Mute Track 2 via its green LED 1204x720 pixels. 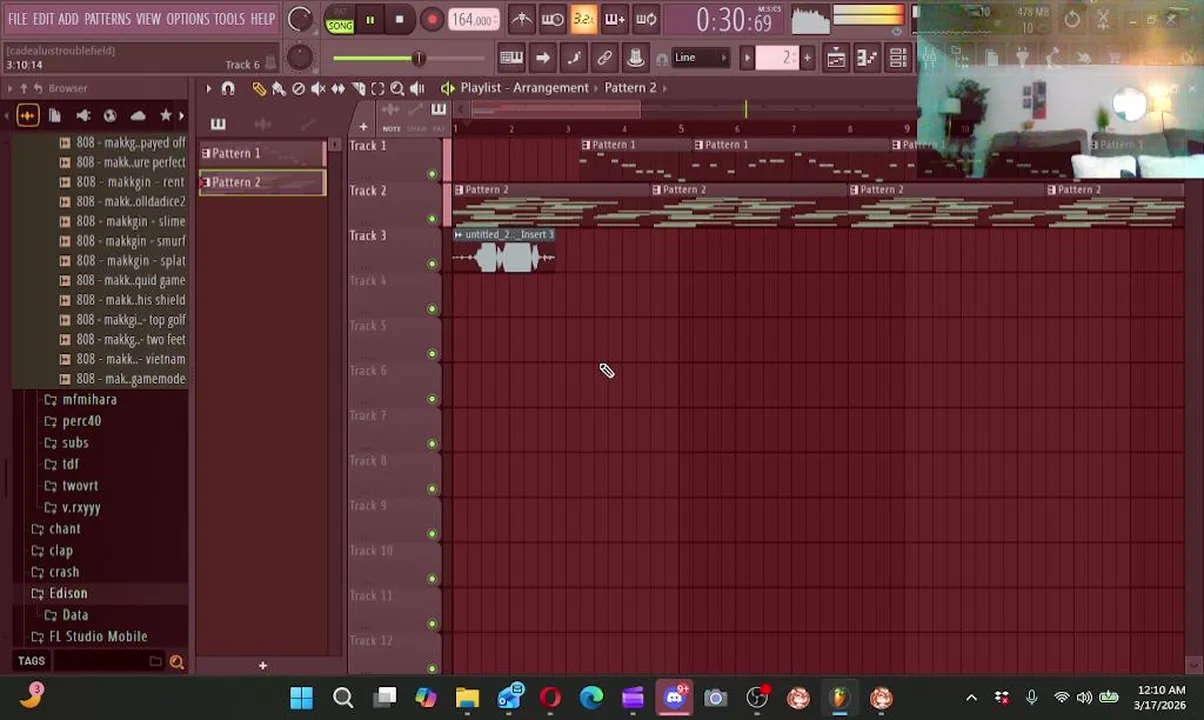[x=432, y=219]
